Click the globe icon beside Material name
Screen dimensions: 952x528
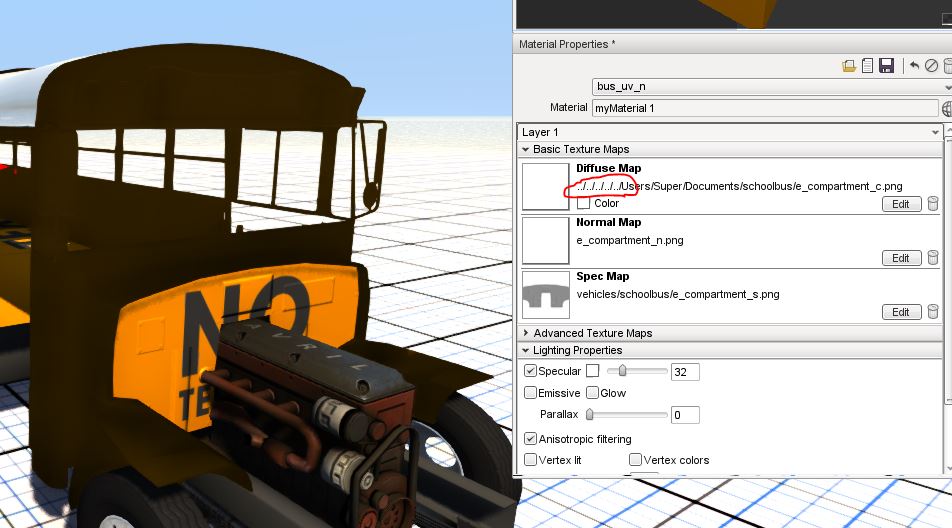point(947,109)
